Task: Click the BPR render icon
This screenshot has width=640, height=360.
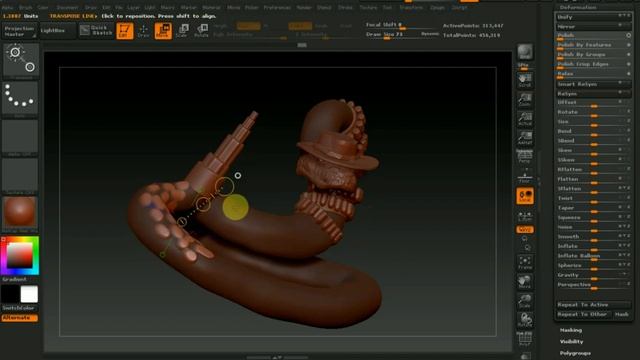Action: pyautogui.click(x=525, y=52)
